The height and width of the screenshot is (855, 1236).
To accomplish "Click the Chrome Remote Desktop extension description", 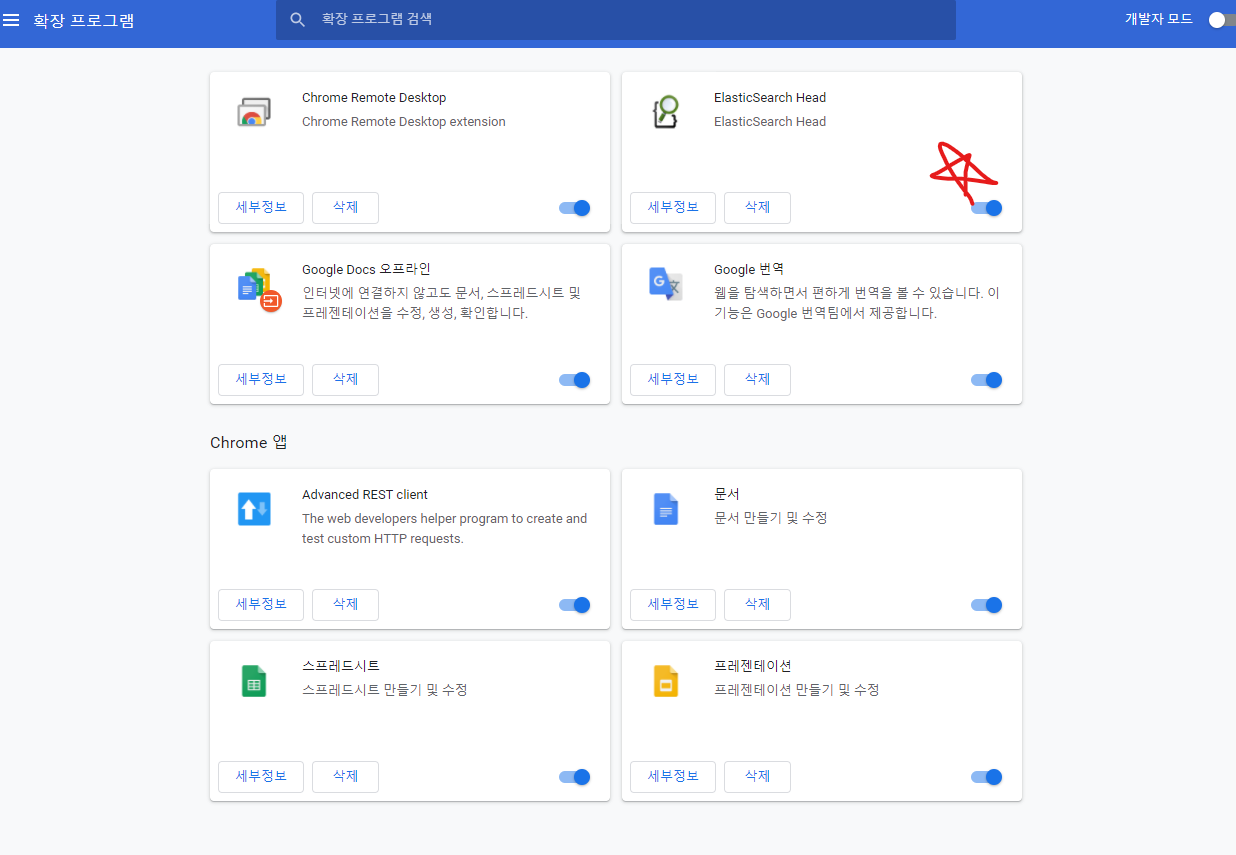I will pyautogui.click(x=404, y=122).
